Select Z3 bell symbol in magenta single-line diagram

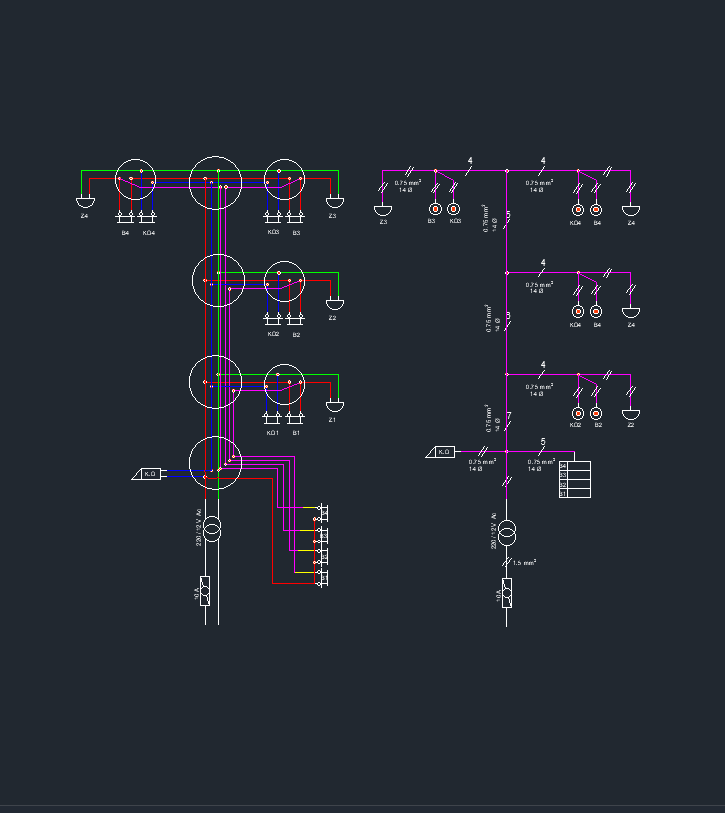[383, 211]
